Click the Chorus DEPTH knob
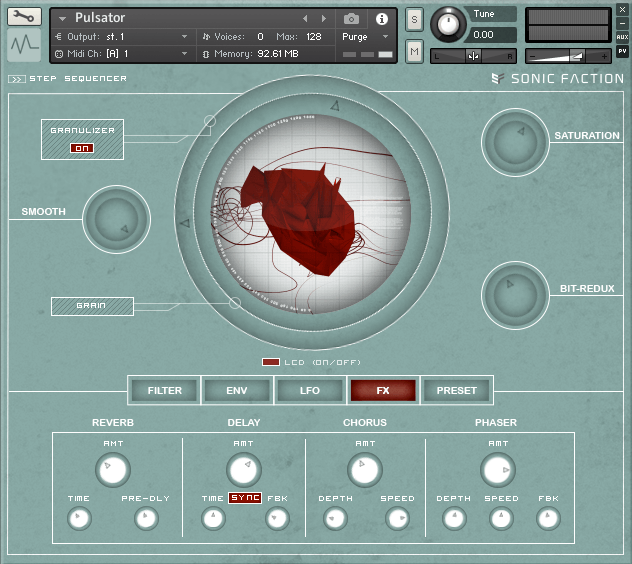The height and width of the screenshot is (564, 632). 335,518
